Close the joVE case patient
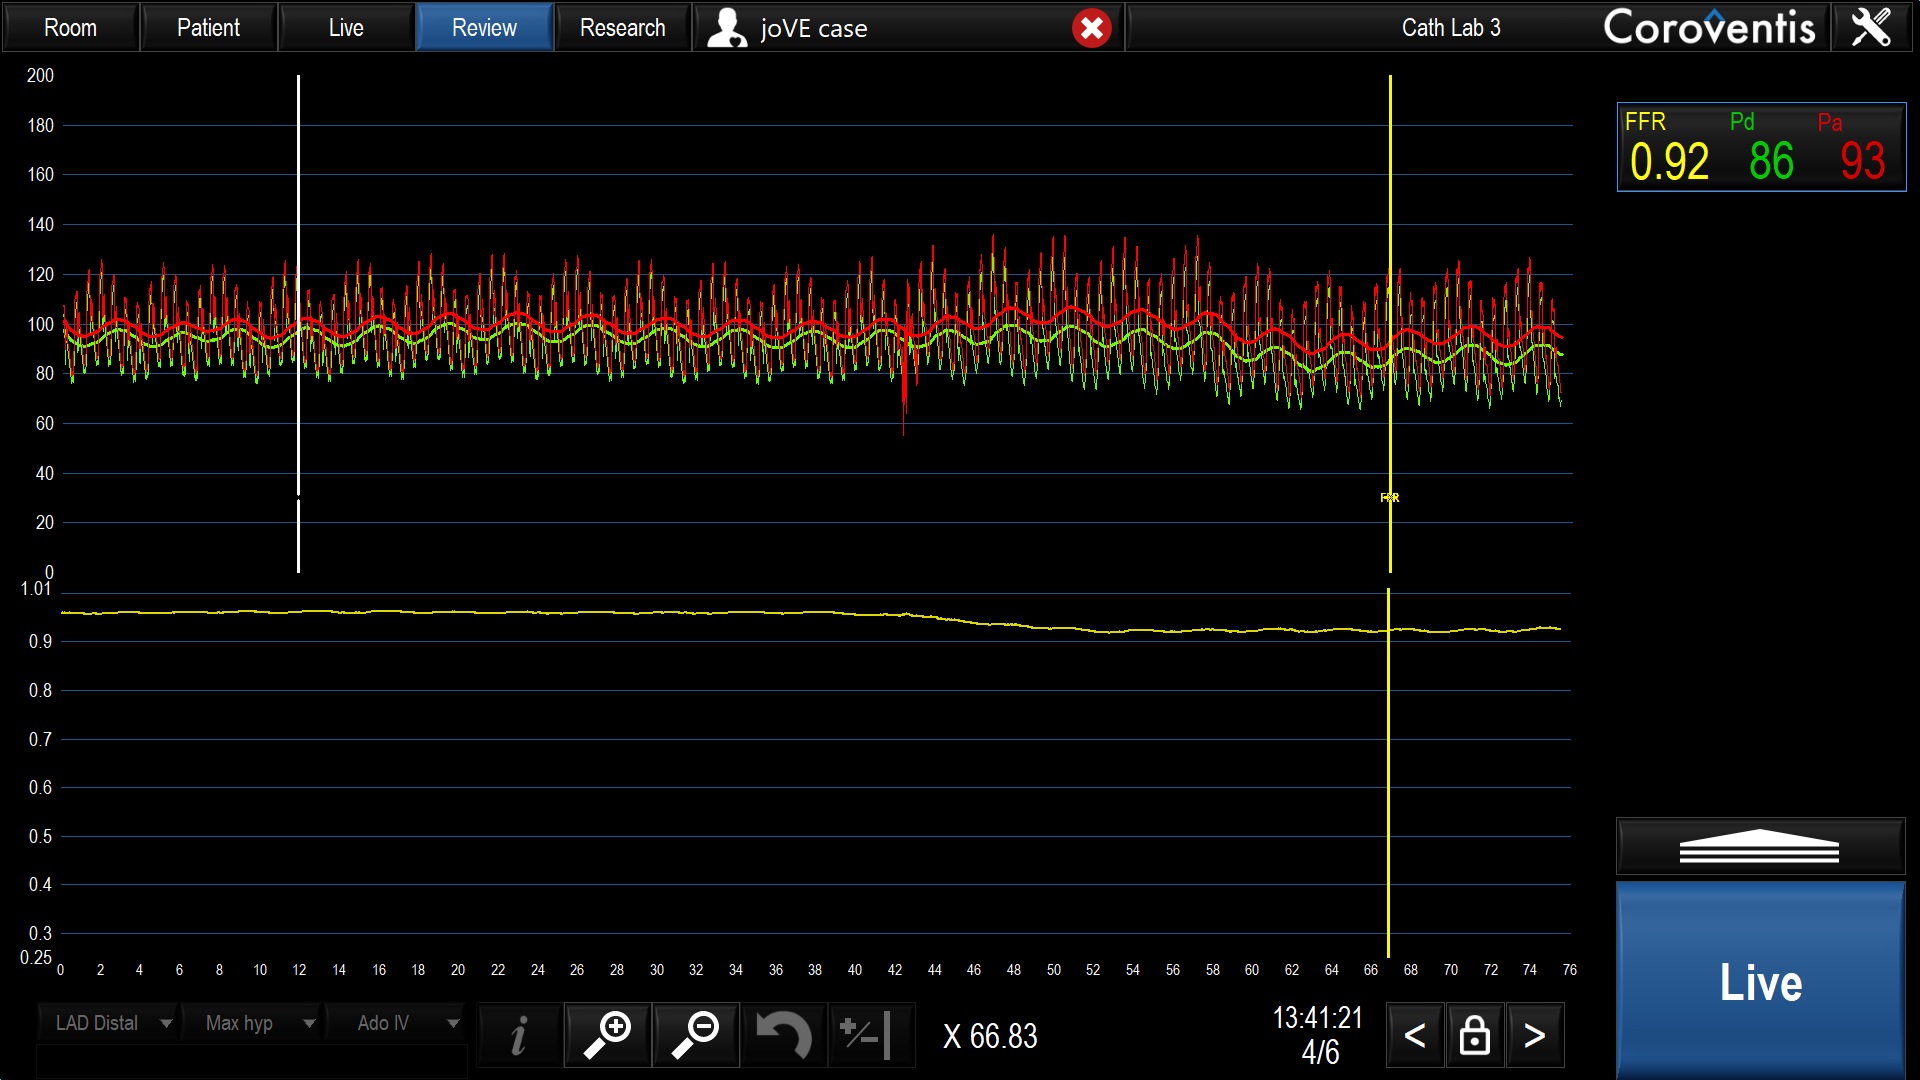The height and width of the screenshot is (1080, 1920). click(x=1091, y=28)
